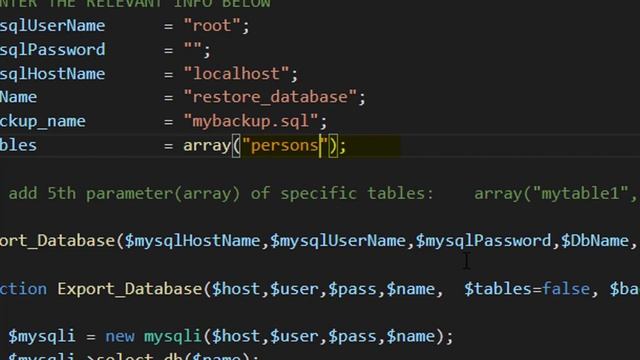
Task: Click the new keyword before mysqli
Action: (120, 337)
